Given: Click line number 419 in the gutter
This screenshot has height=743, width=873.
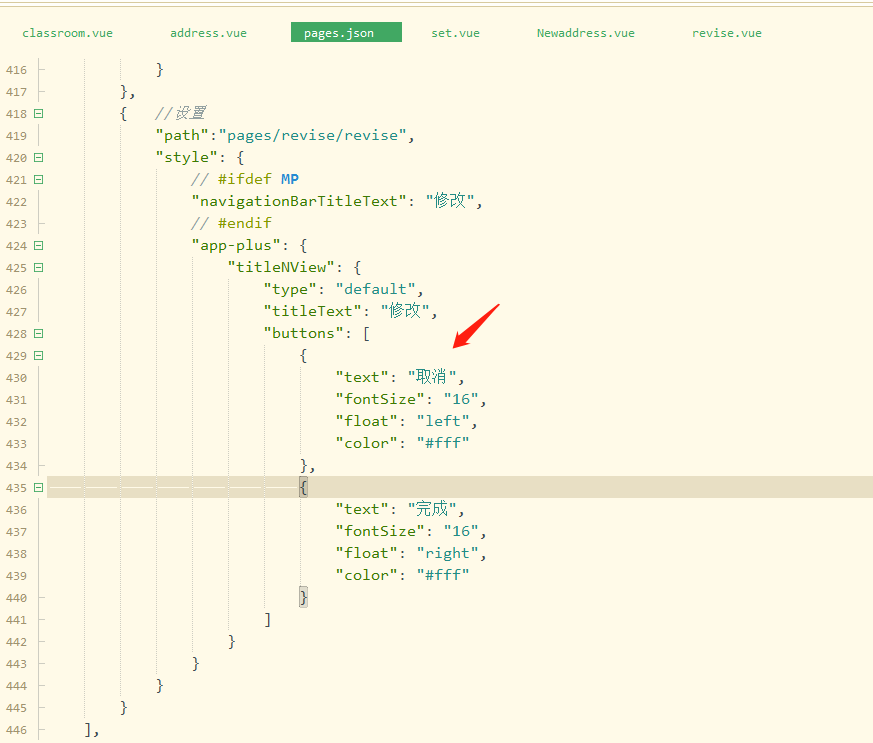Looking at the screenshot, I should click(16, 136).
